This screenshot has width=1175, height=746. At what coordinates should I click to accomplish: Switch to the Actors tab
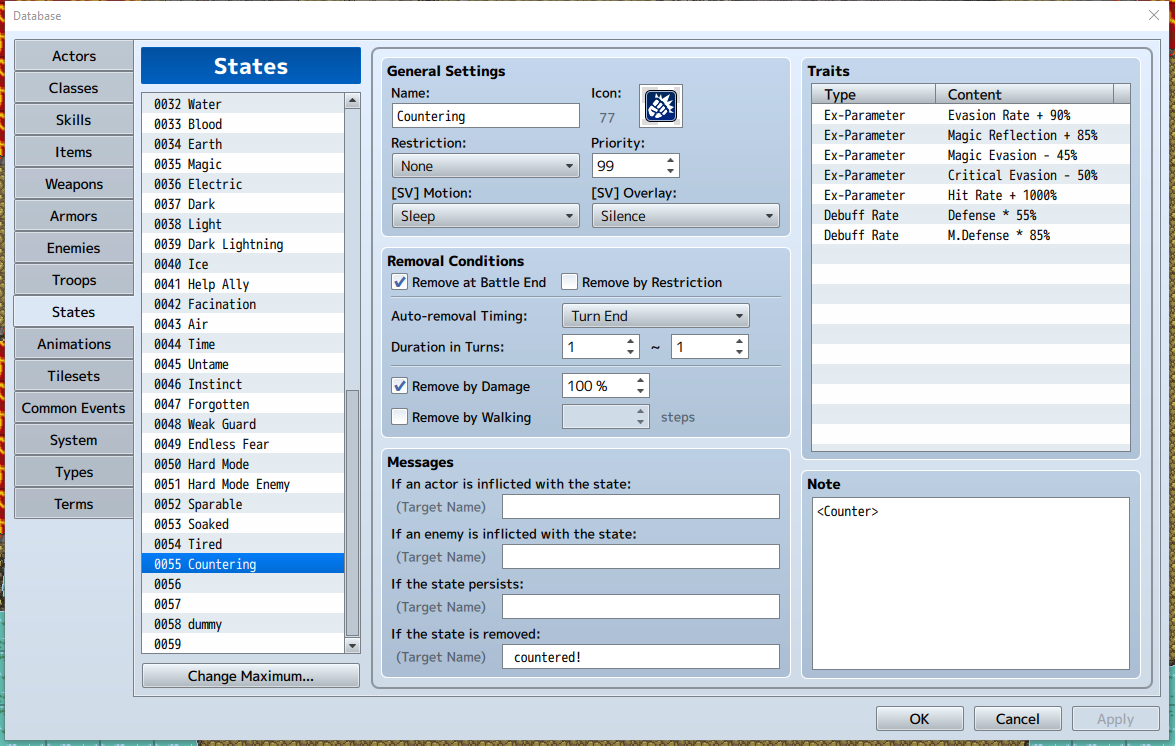coord(73,56)
